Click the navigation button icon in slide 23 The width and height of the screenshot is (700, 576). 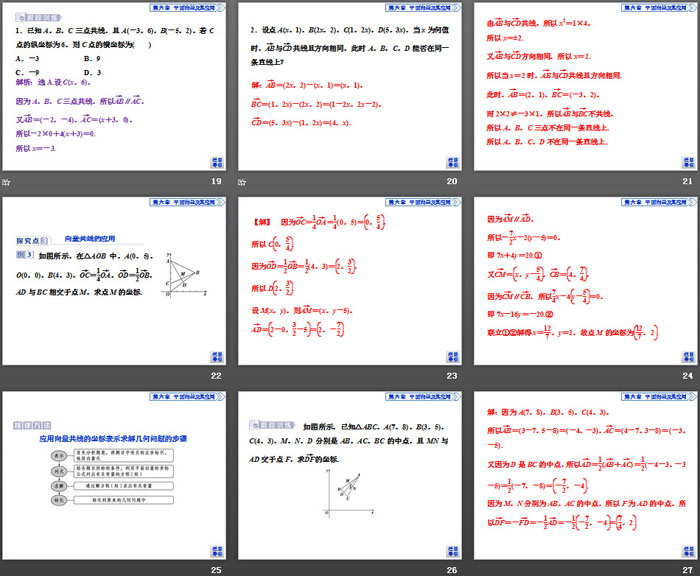click(453, 357)
